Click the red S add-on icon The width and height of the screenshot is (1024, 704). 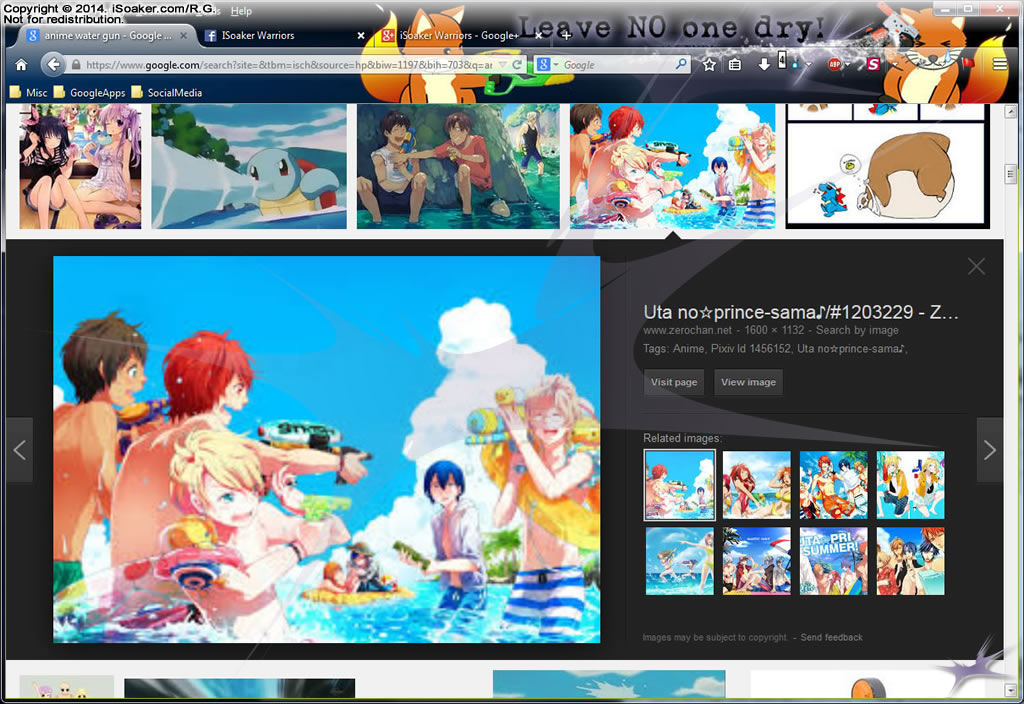tap(873, 64)
